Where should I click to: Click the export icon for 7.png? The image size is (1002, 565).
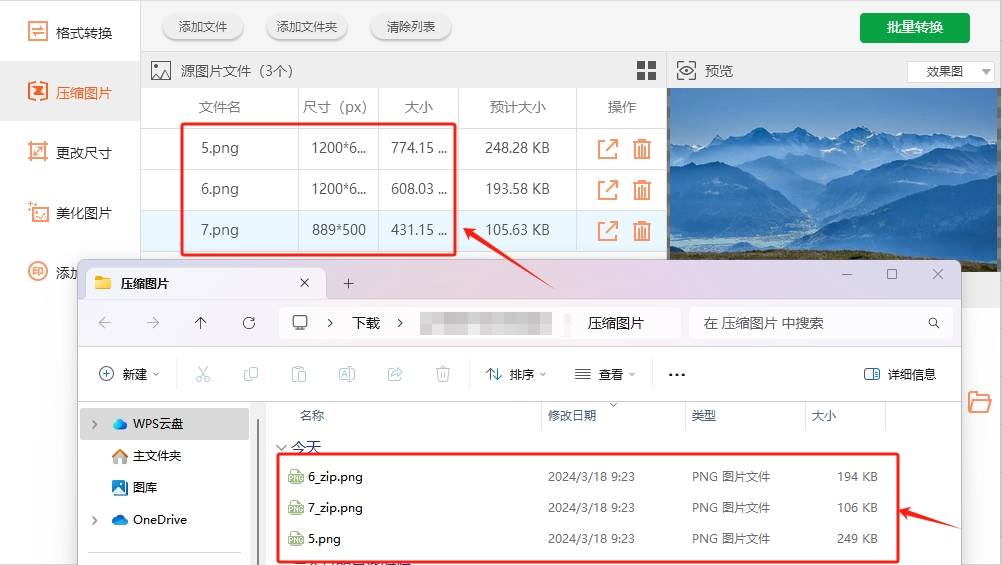(x=607, y=230)
